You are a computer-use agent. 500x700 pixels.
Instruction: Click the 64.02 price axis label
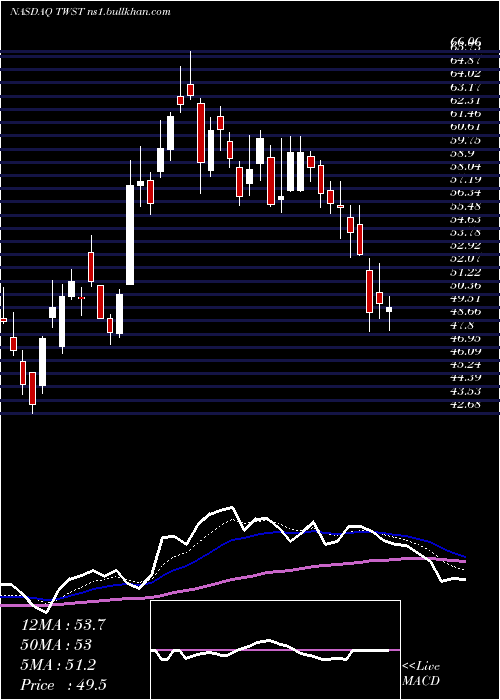466,74
